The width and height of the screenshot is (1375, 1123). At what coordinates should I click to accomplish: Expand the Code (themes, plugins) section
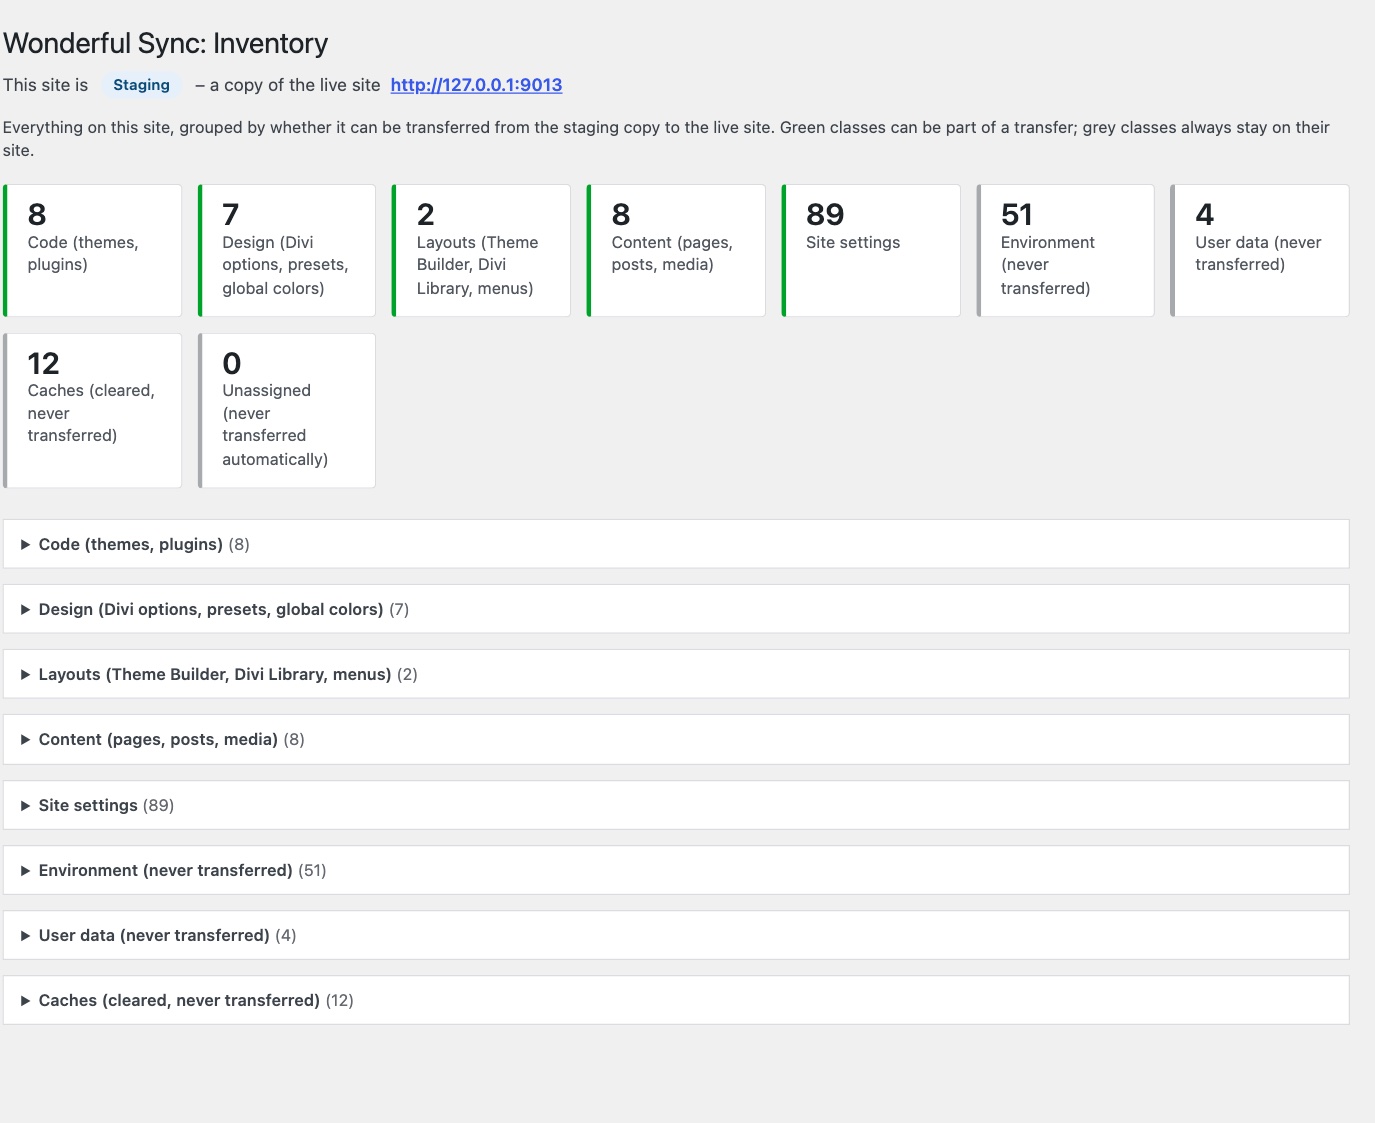pos(676,544)
